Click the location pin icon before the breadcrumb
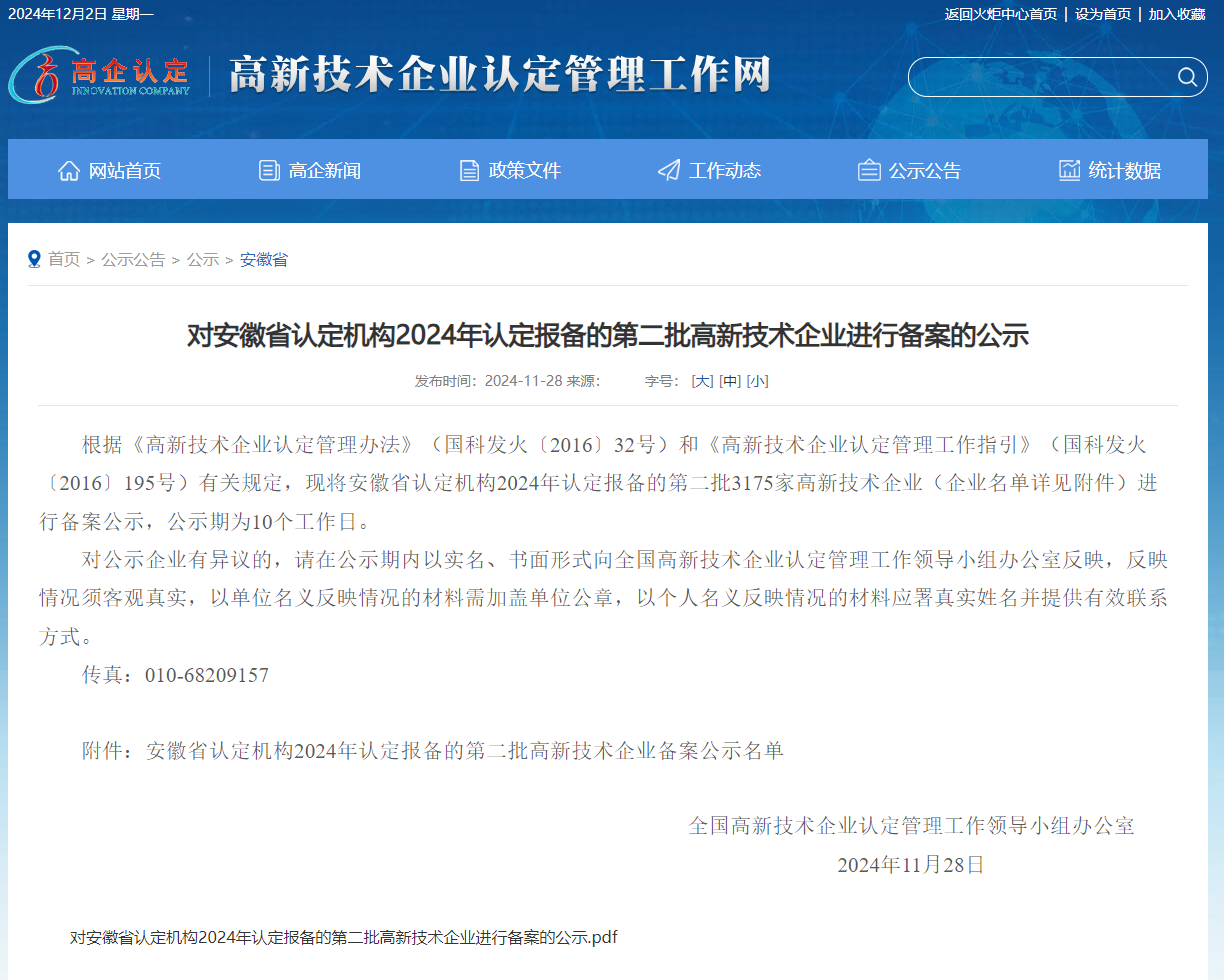The height and width of the screenshot is (980, 1224). pos(34,259)
